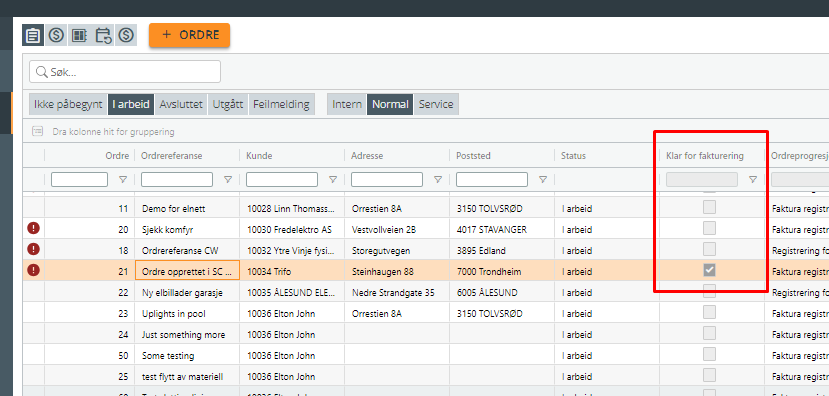Tick Klar for fakturering on order 18
The width and height of the screenshot is (829, 396).
[710, 249]
